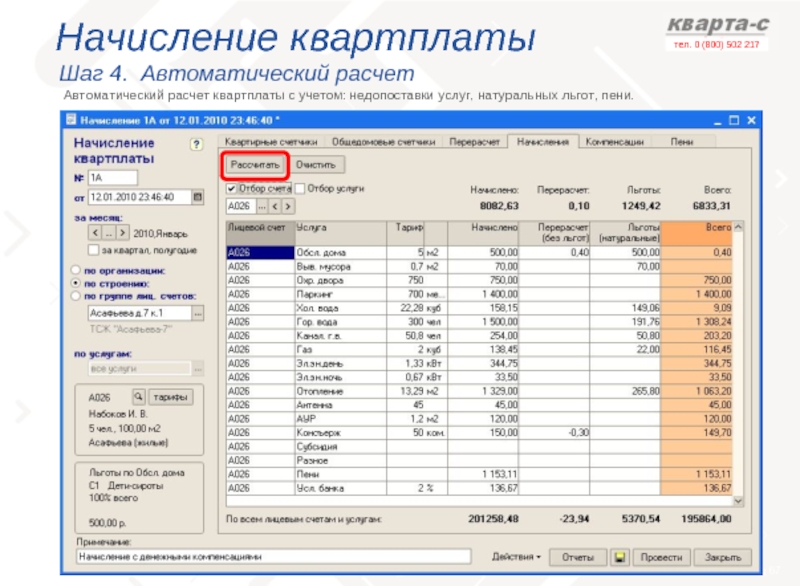
Task: Click the 'Провести' button
Action: point(661,557)
